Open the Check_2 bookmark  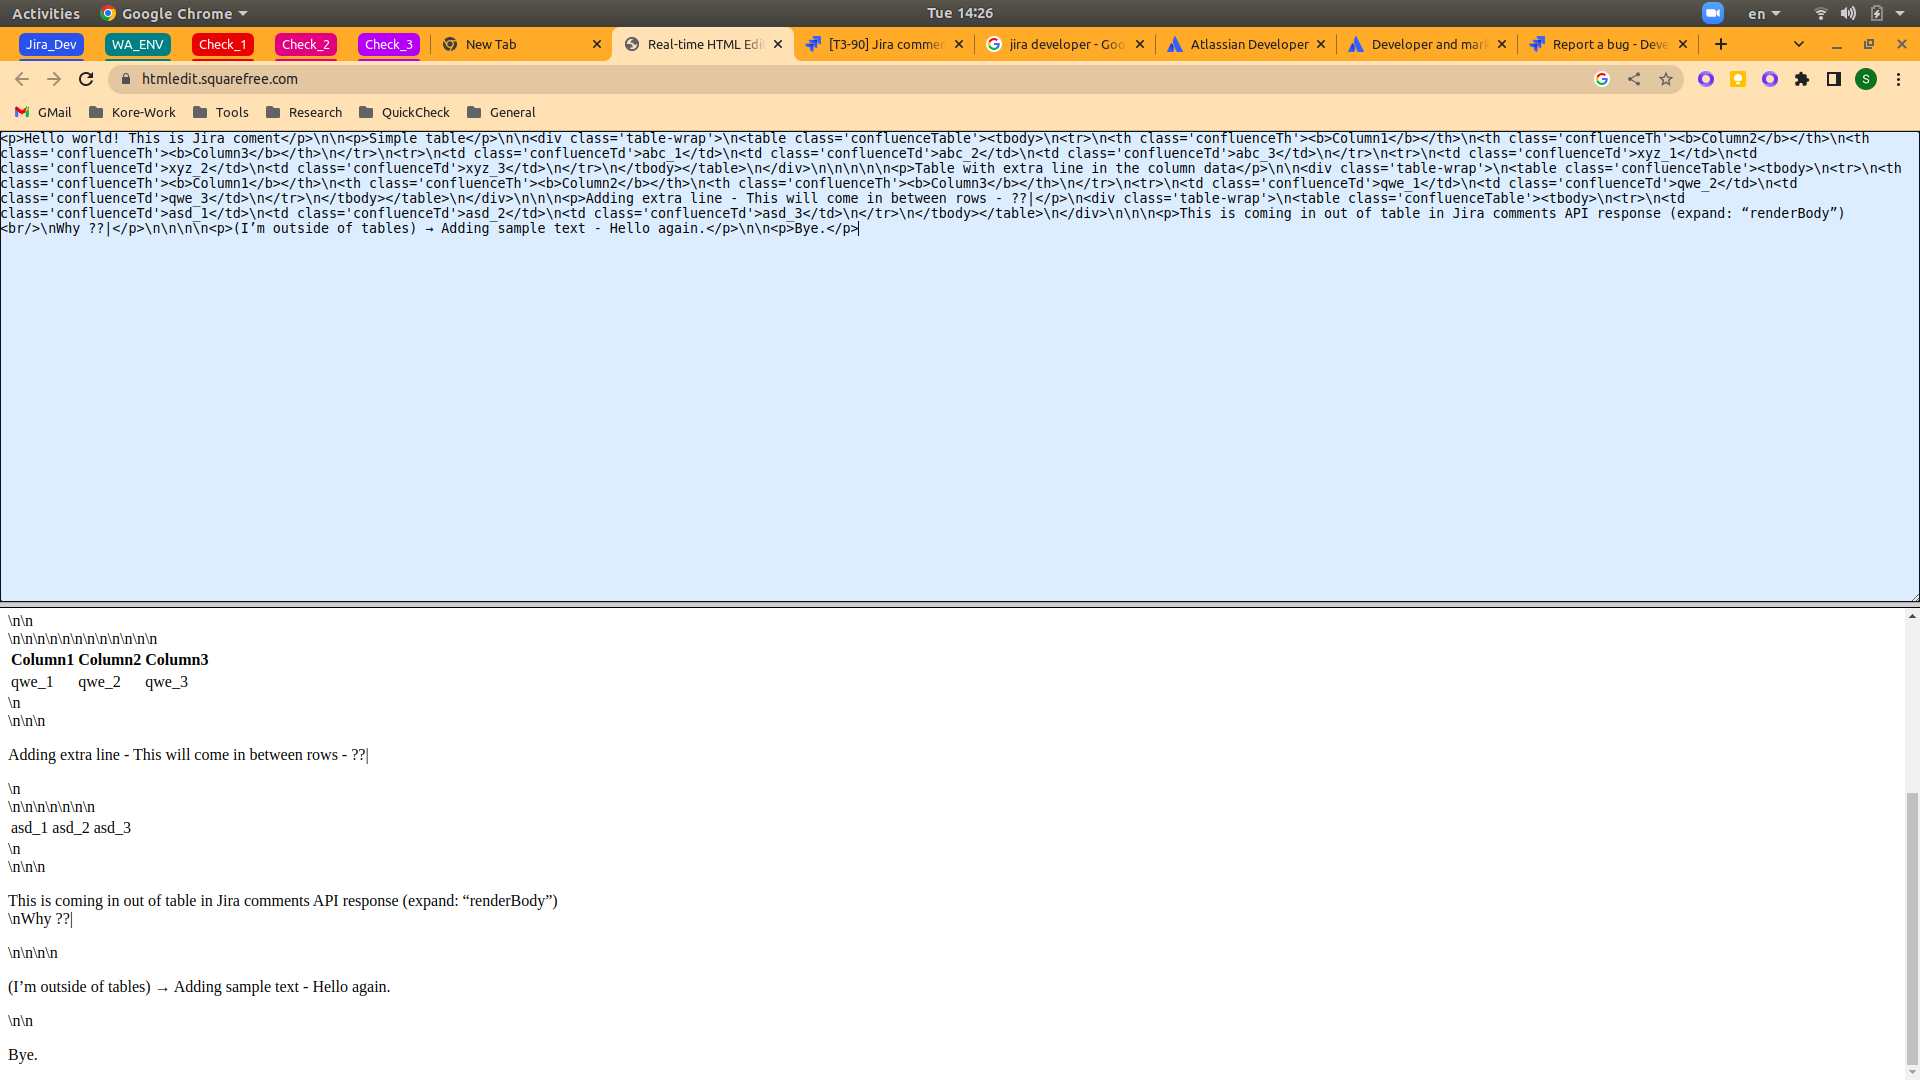306,44
